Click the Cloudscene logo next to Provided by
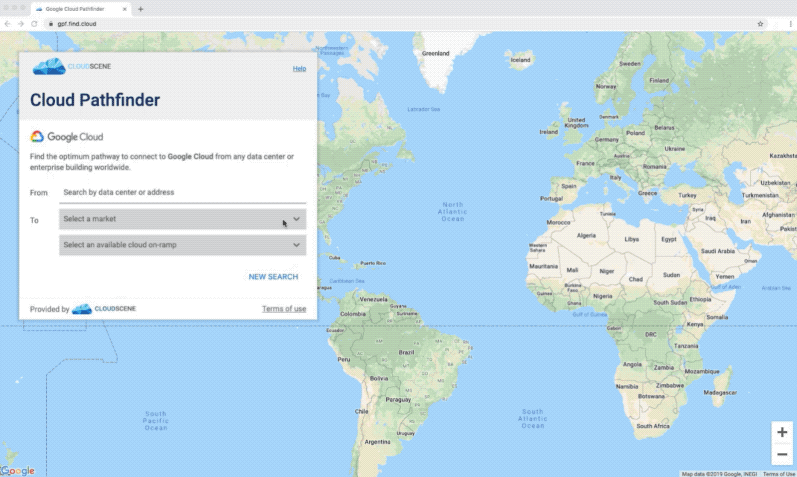This screenshot has width=797, height=477. 104,309
